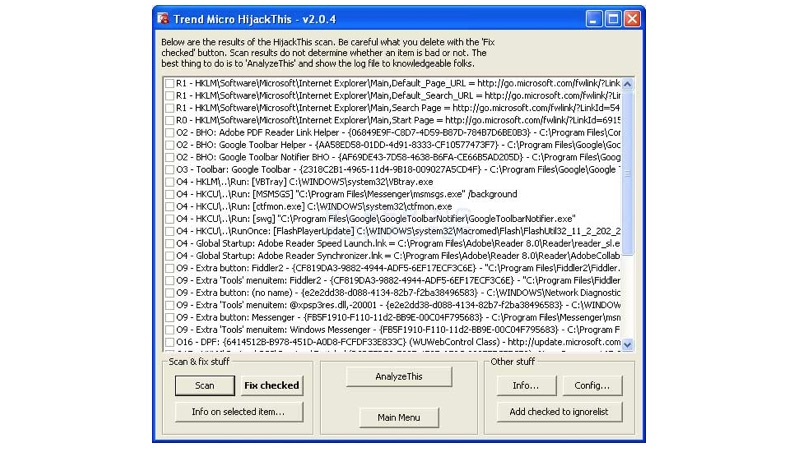Check the Default_Search_URL R1 entry
Viewport: 800px width, 450px height.
pyautogui.click(x=169, y=95)
